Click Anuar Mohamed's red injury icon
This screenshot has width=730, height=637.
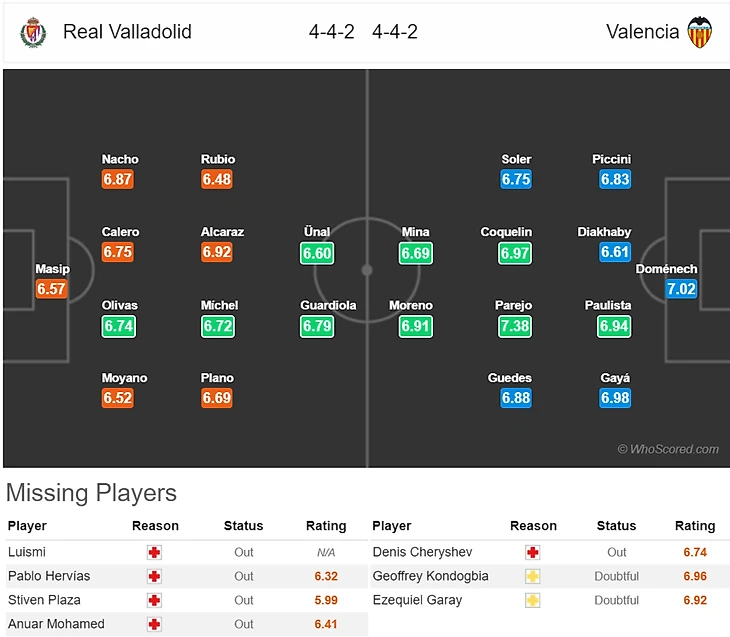154,624
